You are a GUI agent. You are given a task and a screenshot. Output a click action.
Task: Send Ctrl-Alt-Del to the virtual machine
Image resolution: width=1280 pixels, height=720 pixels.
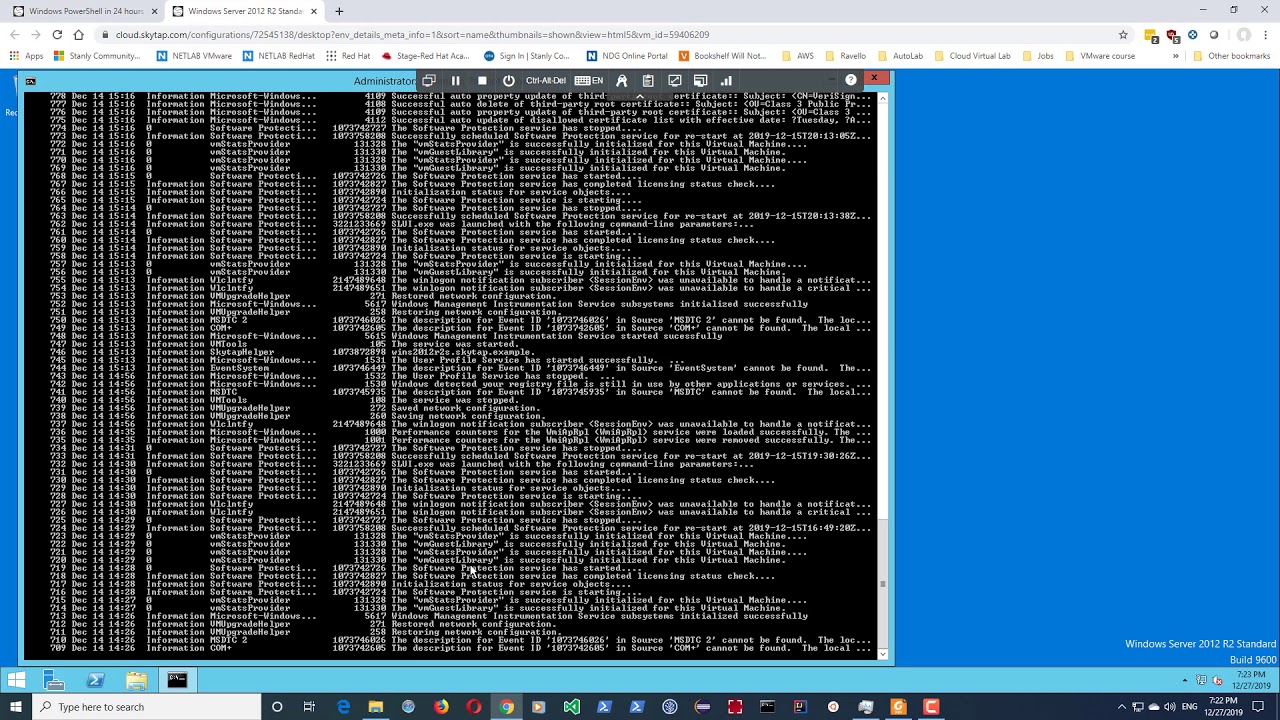[x=546, y=81]
